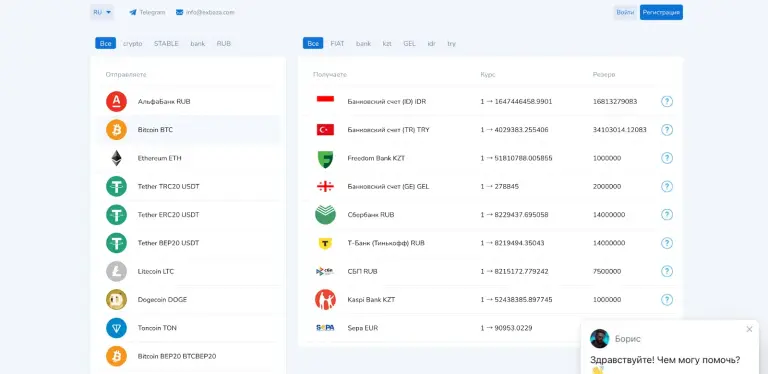Click the info@exbaza.com email link
This screenshot has height=374, width=768.
tap(205, 12)
